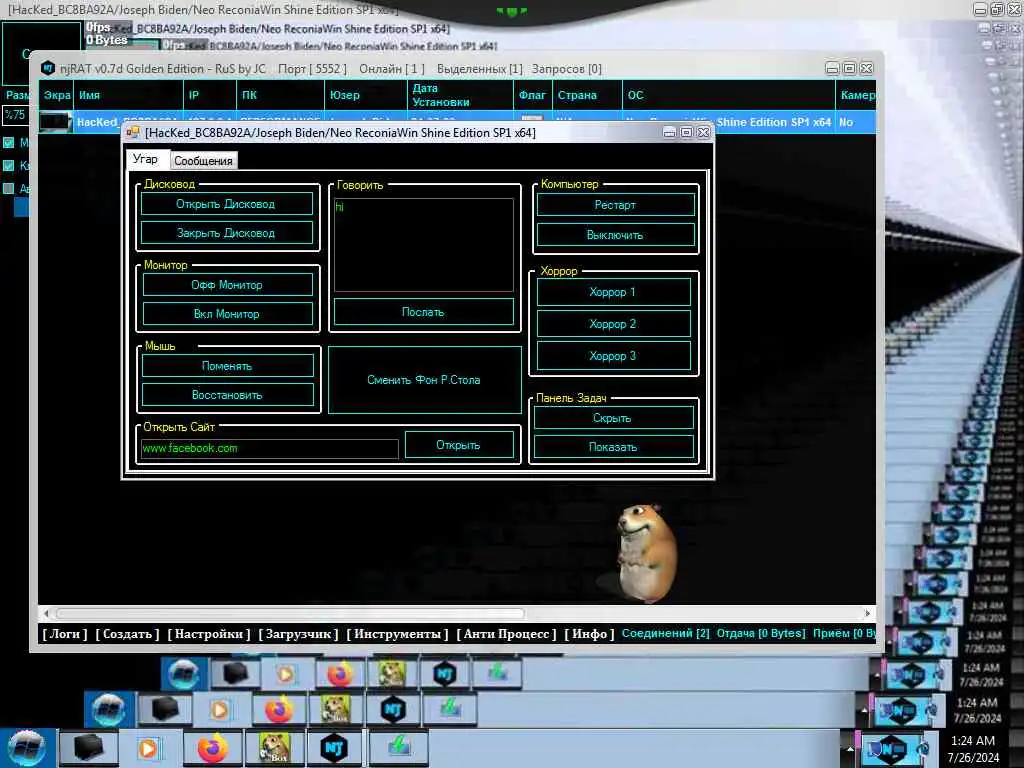
Task: Click the taskbar clock showing 1:24 AM
Action: (x=973, y=749)
